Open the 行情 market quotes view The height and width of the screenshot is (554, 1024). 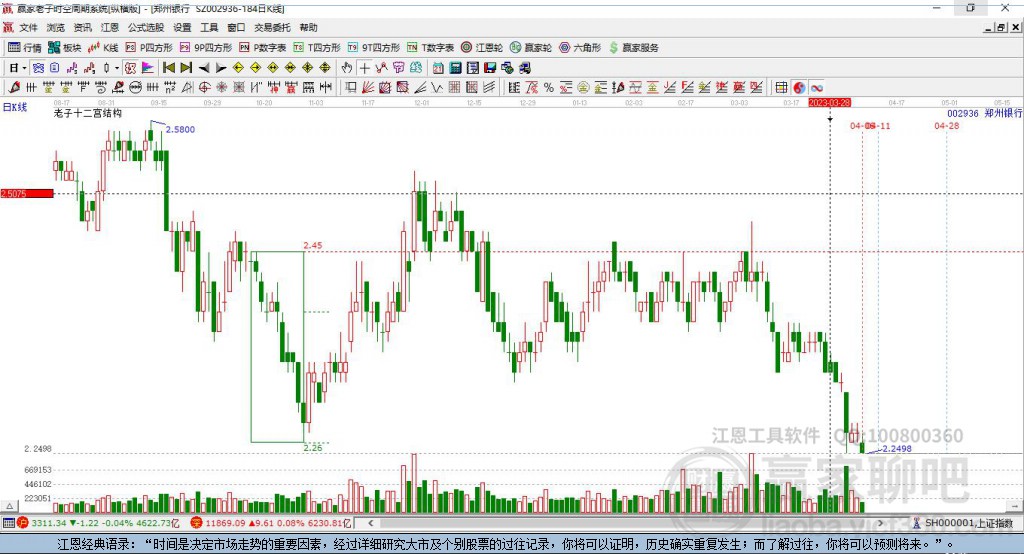click(24, 48)
